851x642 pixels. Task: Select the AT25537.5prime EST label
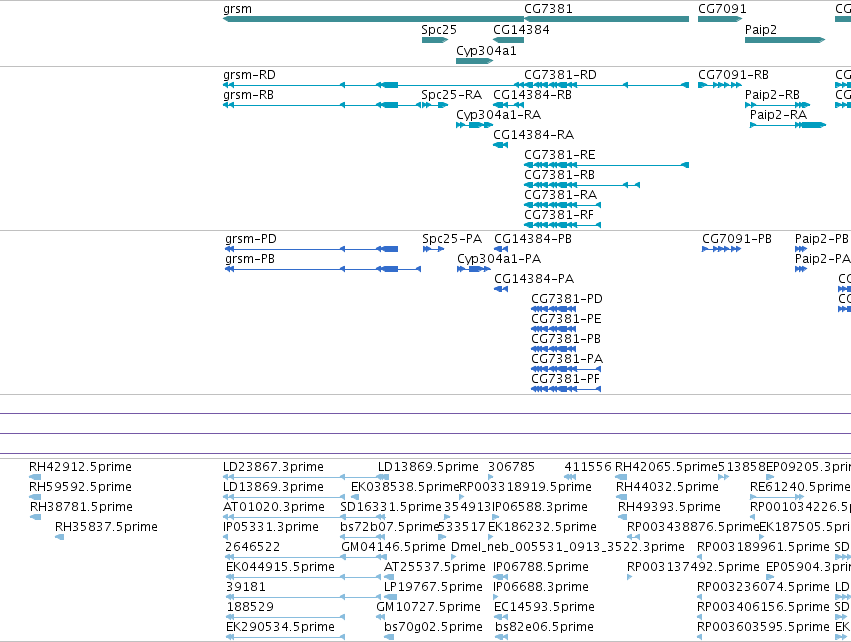tap(435, 567)
